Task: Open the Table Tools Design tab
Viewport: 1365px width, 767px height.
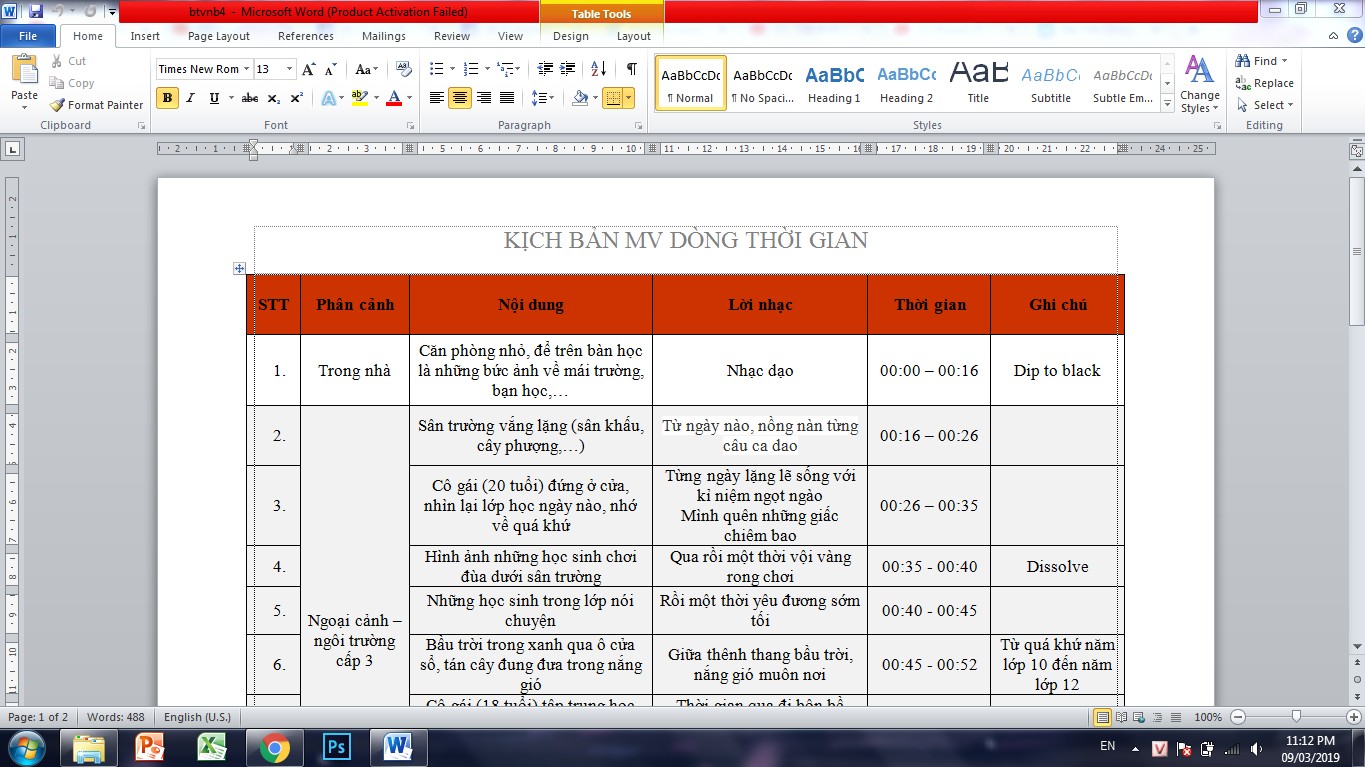Action: tap(571, 36)
